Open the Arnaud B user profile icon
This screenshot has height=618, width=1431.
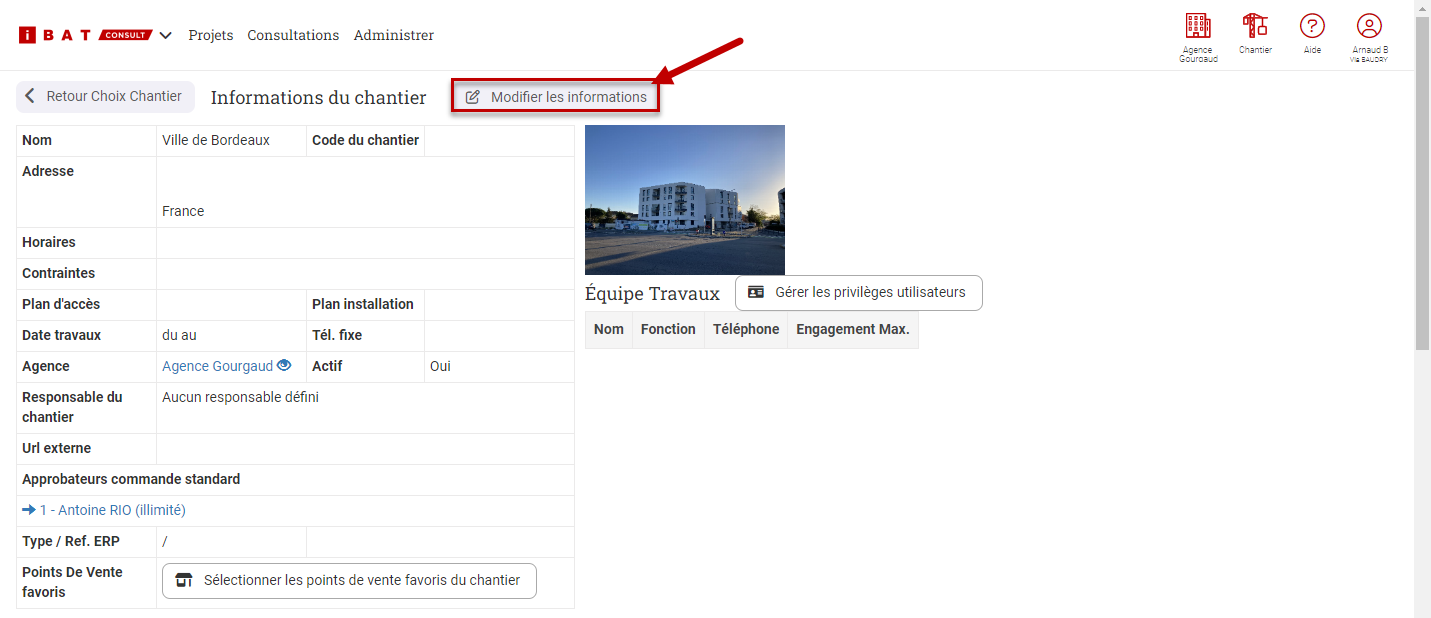[1369, 37]
